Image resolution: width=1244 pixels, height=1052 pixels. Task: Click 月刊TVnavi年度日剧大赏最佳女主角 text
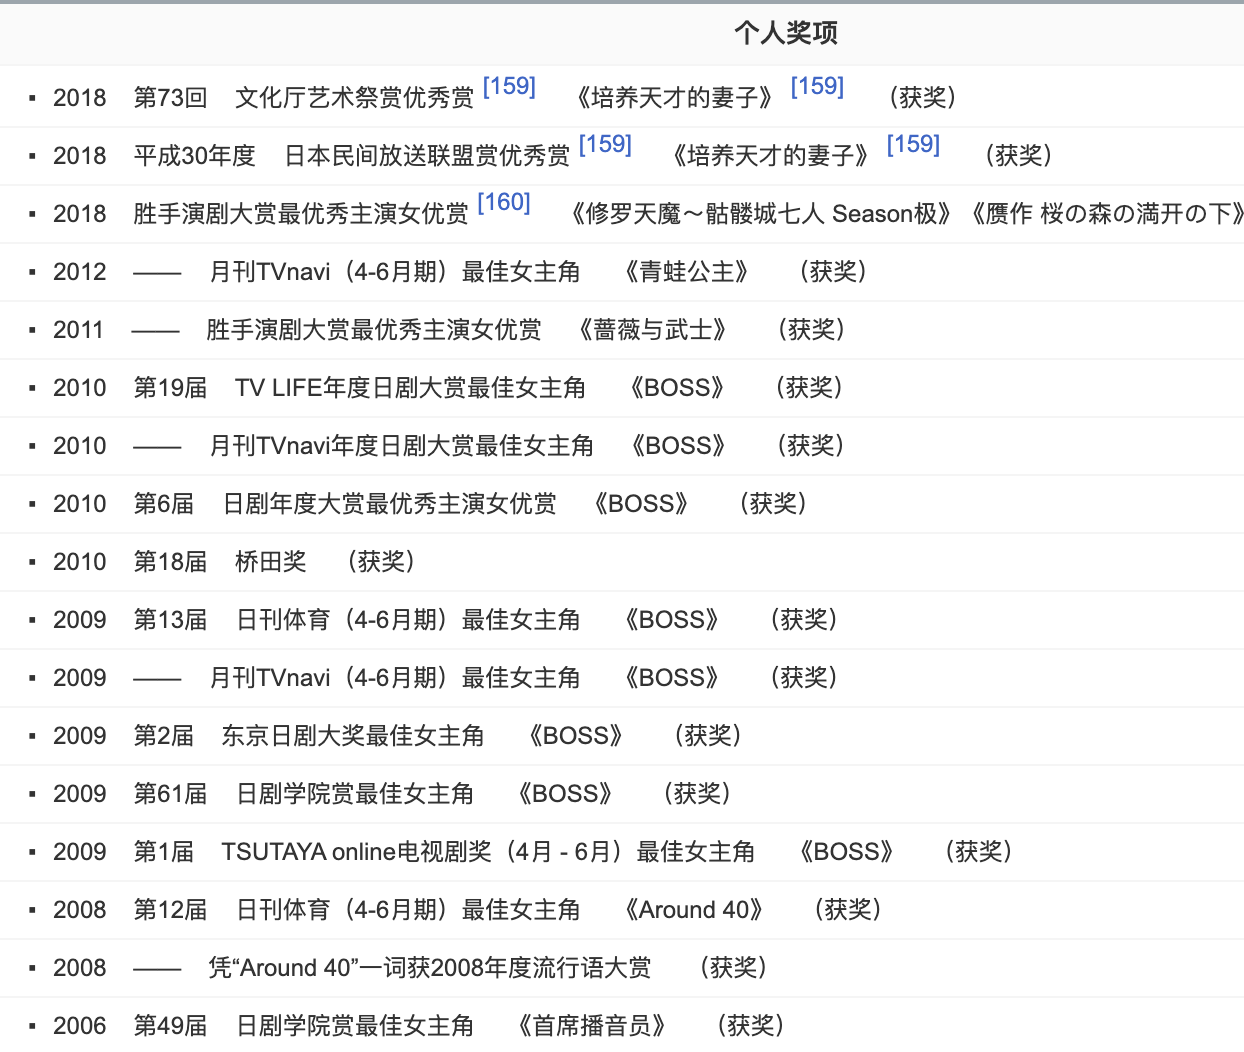tap(401, 446)
